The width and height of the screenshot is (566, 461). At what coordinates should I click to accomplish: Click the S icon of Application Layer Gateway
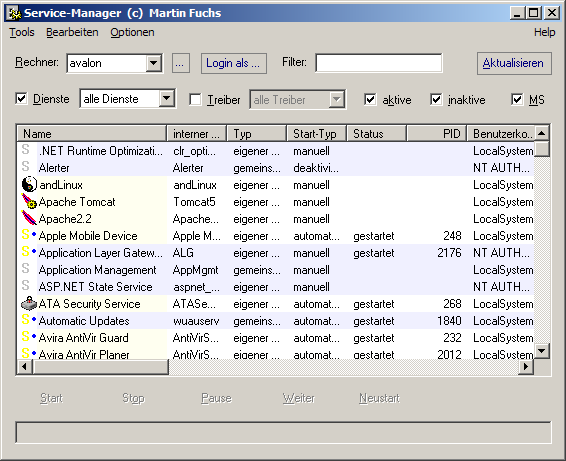[x=25, y=252]
